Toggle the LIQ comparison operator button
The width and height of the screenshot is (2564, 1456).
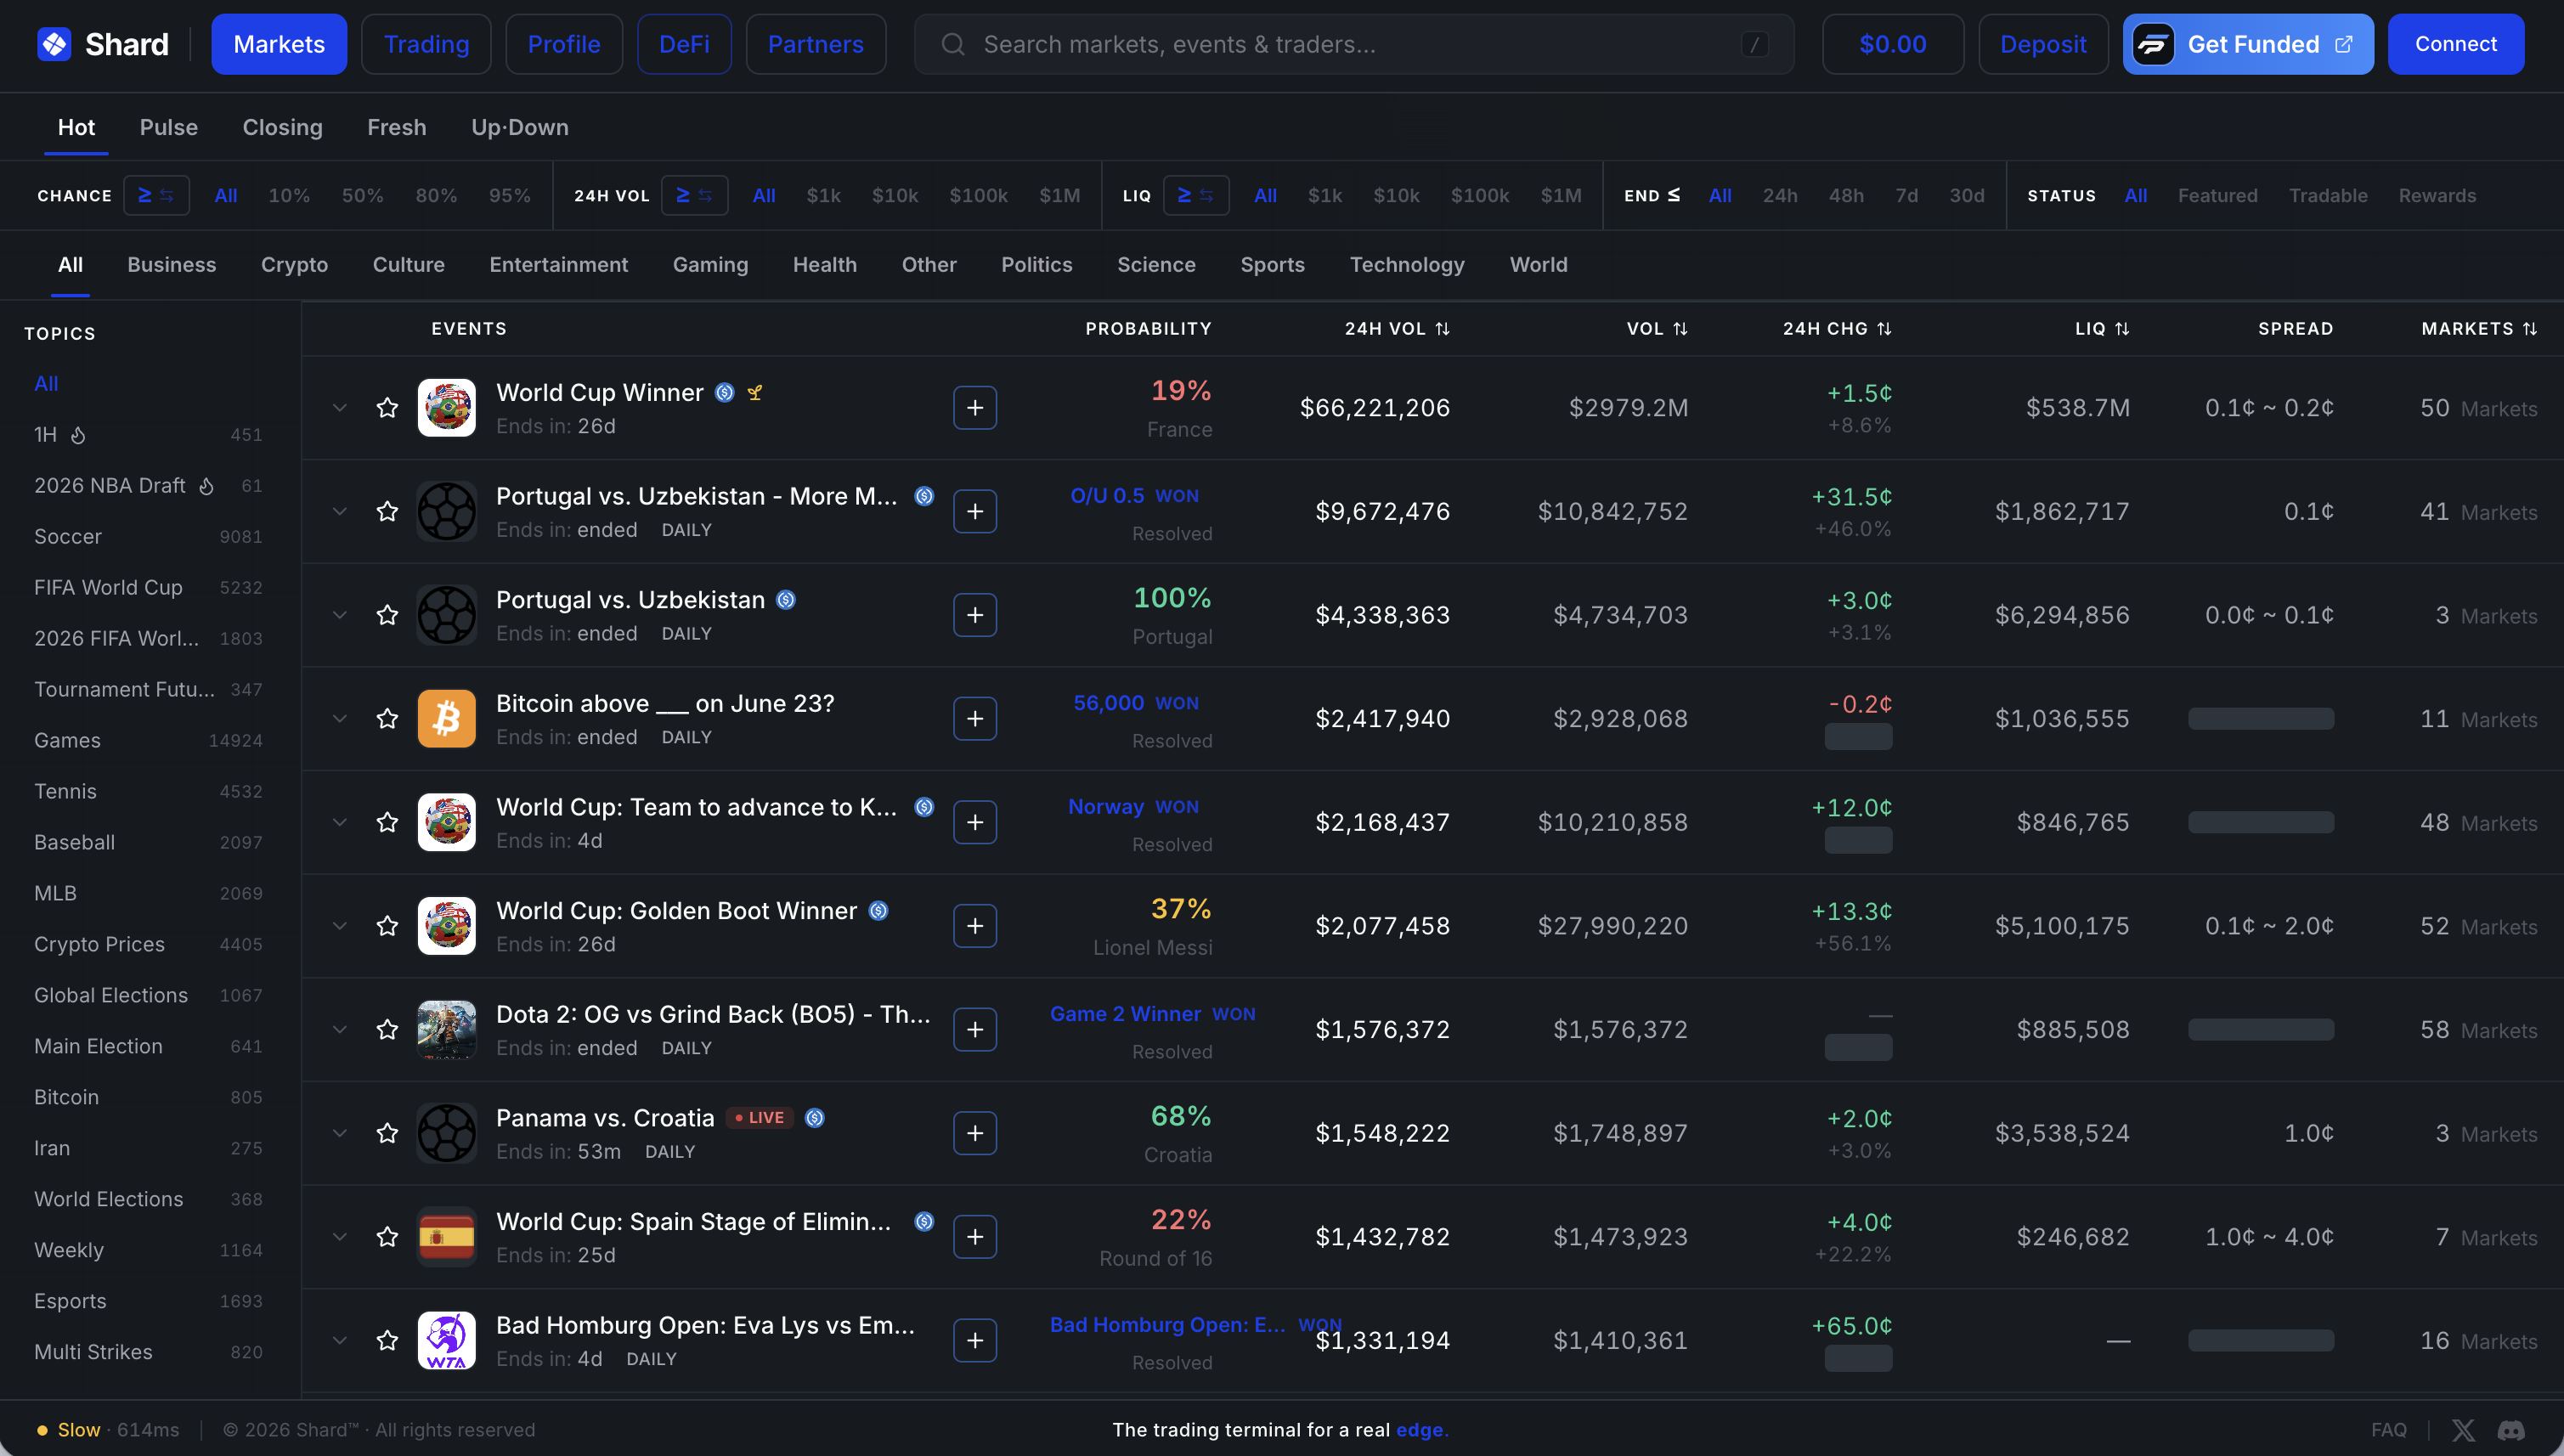pyautogui.click(x=1196, y=195)
